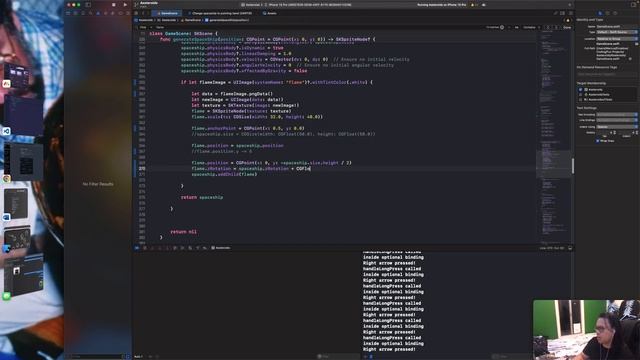Click the yellow warning icon in the activity bar
This screenshot has width=640, height=360.
(x=472, y=5)
